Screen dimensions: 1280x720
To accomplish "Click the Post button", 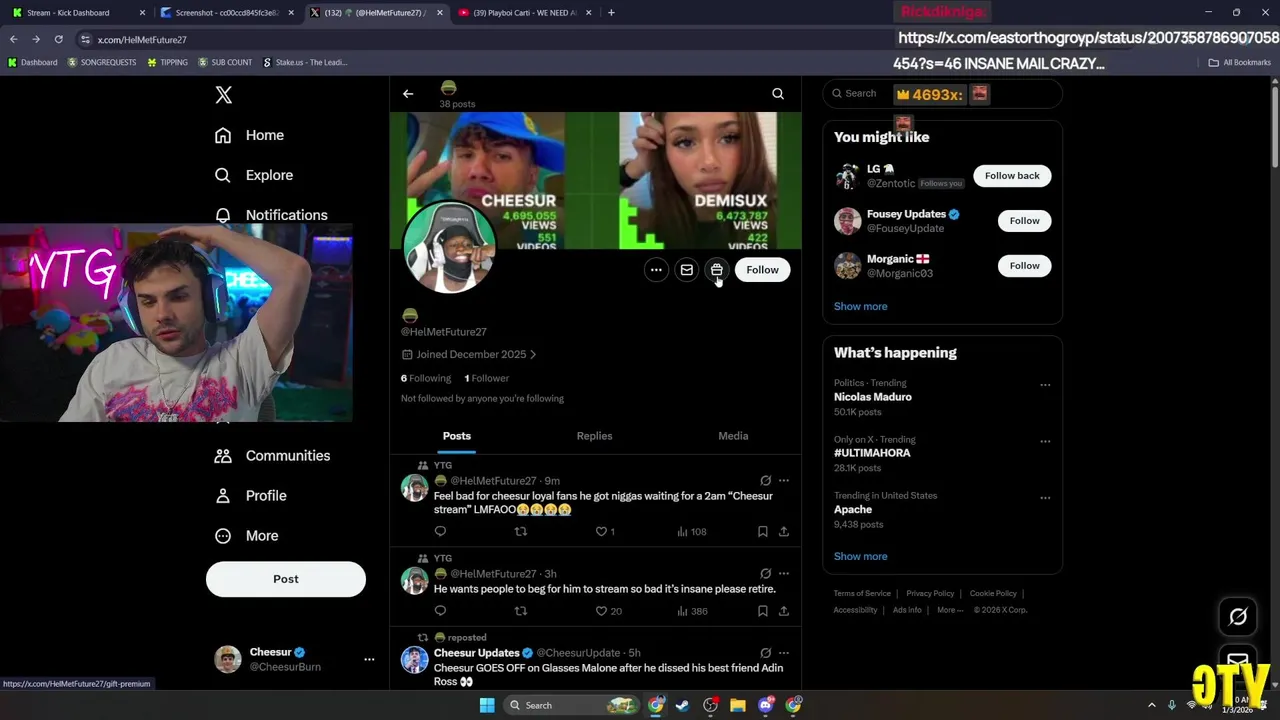I will coord(286,579).
